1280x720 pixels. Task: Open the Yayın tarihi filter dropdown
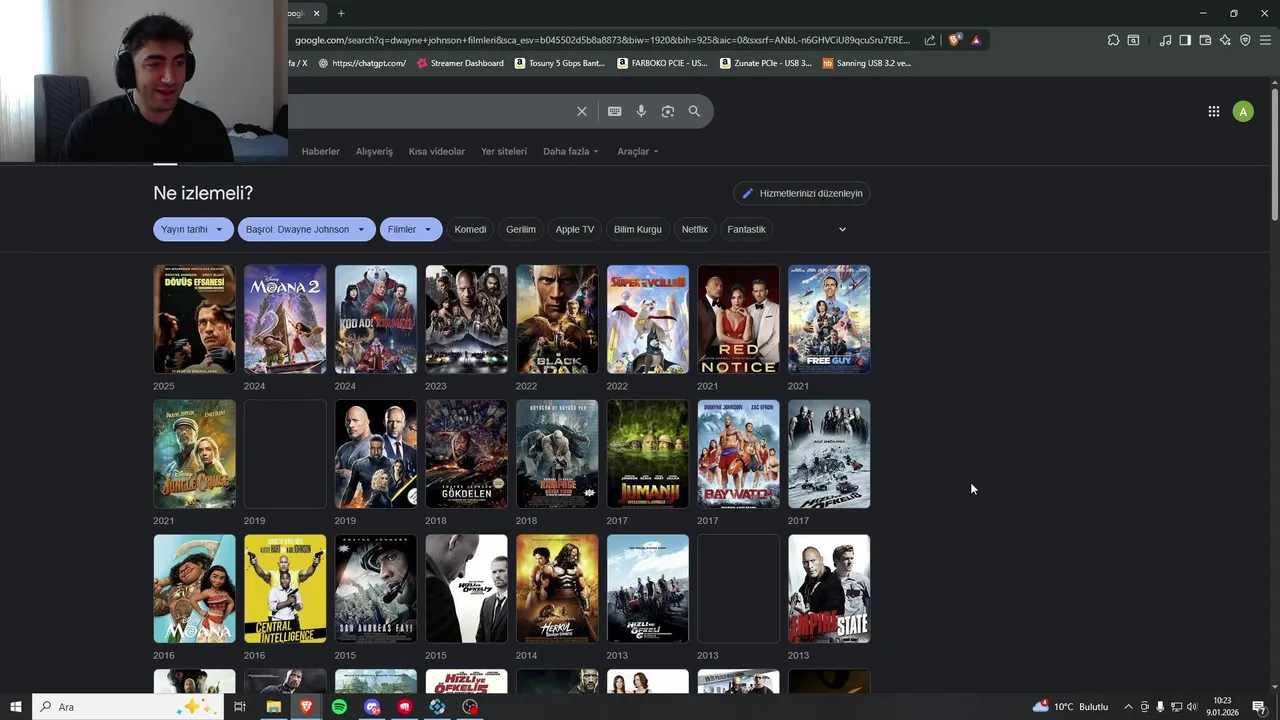(x=193, y=229)
